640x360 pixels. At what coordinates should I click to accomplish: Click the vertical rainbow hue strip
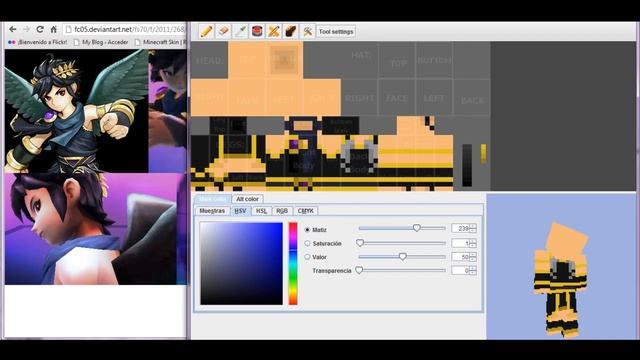click(x=293, y=264)
